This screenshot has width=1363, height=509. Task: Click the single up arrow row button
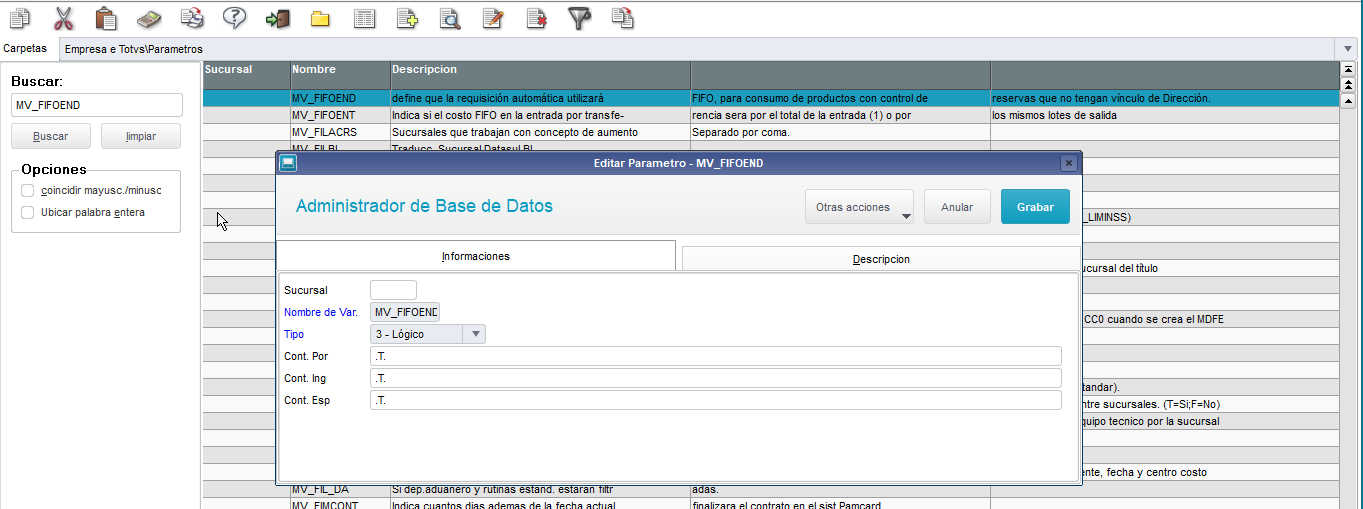(1348, 100)
